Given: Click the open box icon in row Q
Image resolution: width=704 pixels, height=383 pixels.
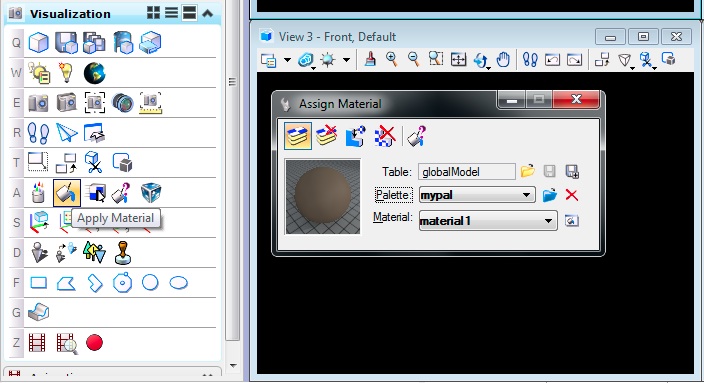Looking at the screenshot, I should (150, 43).
